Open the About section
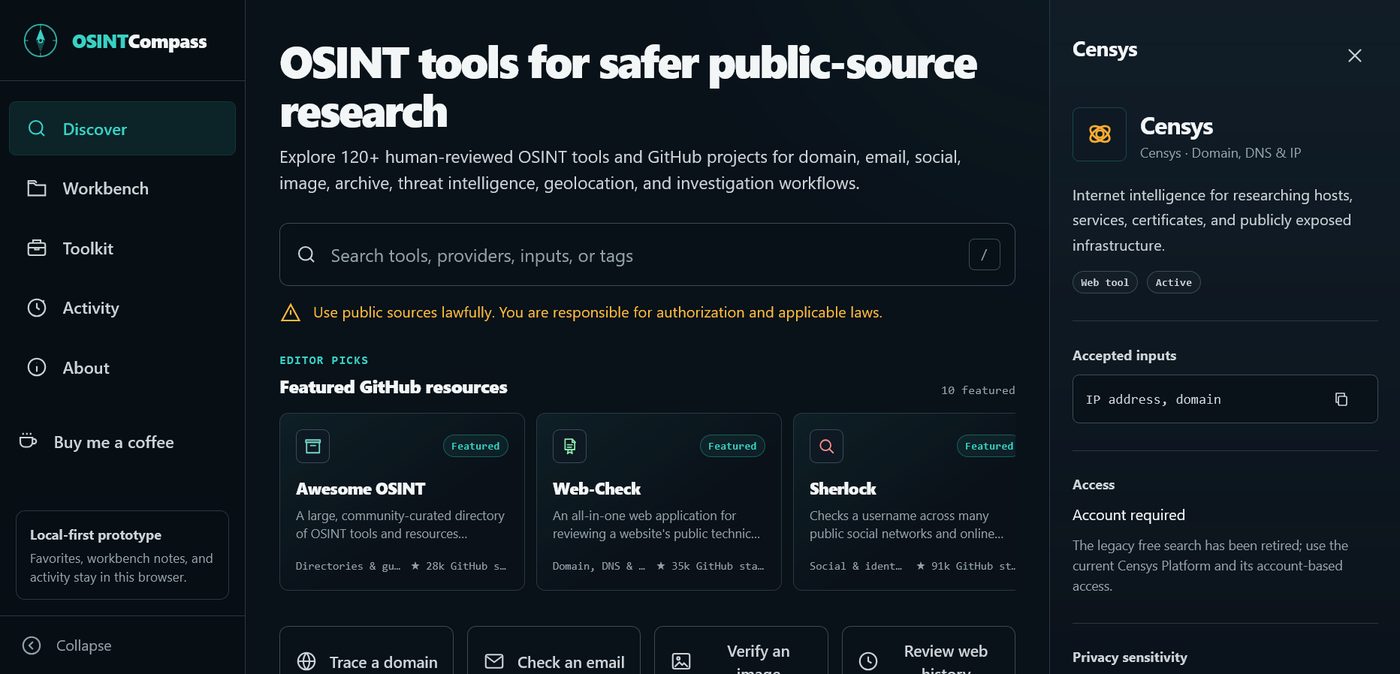The width and height of the screenshot is (1400, 674). 122,368
